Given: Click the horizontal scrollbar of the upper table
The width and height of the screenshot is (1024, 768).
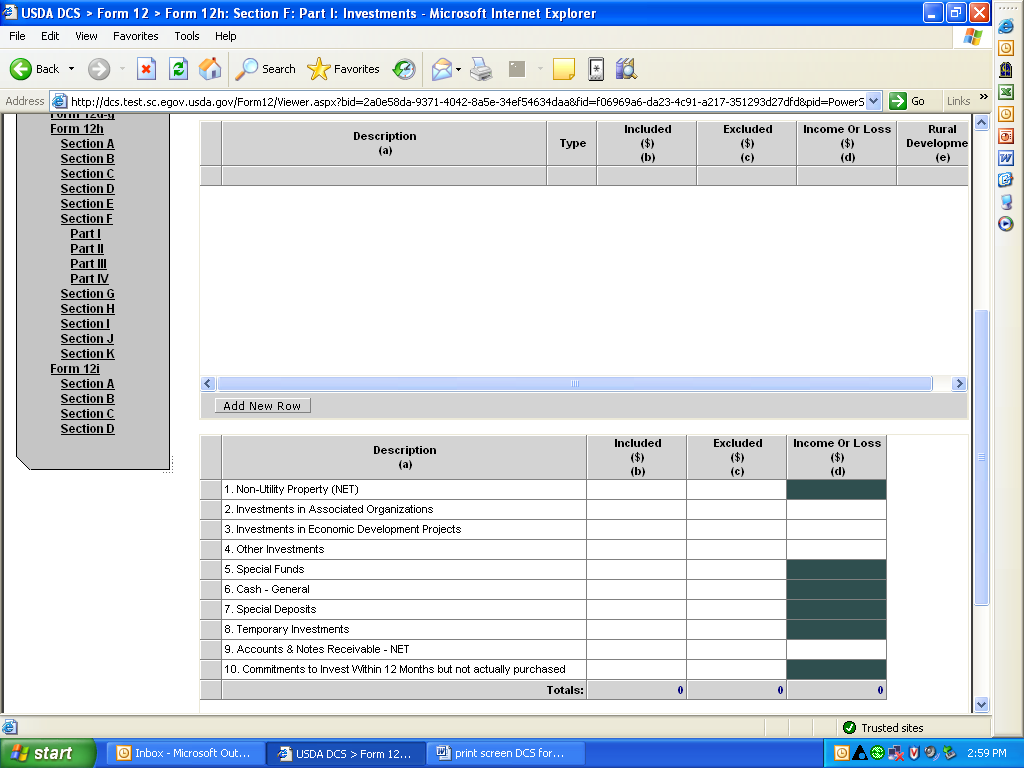Looking at the screenshot, I should point(575,384).
